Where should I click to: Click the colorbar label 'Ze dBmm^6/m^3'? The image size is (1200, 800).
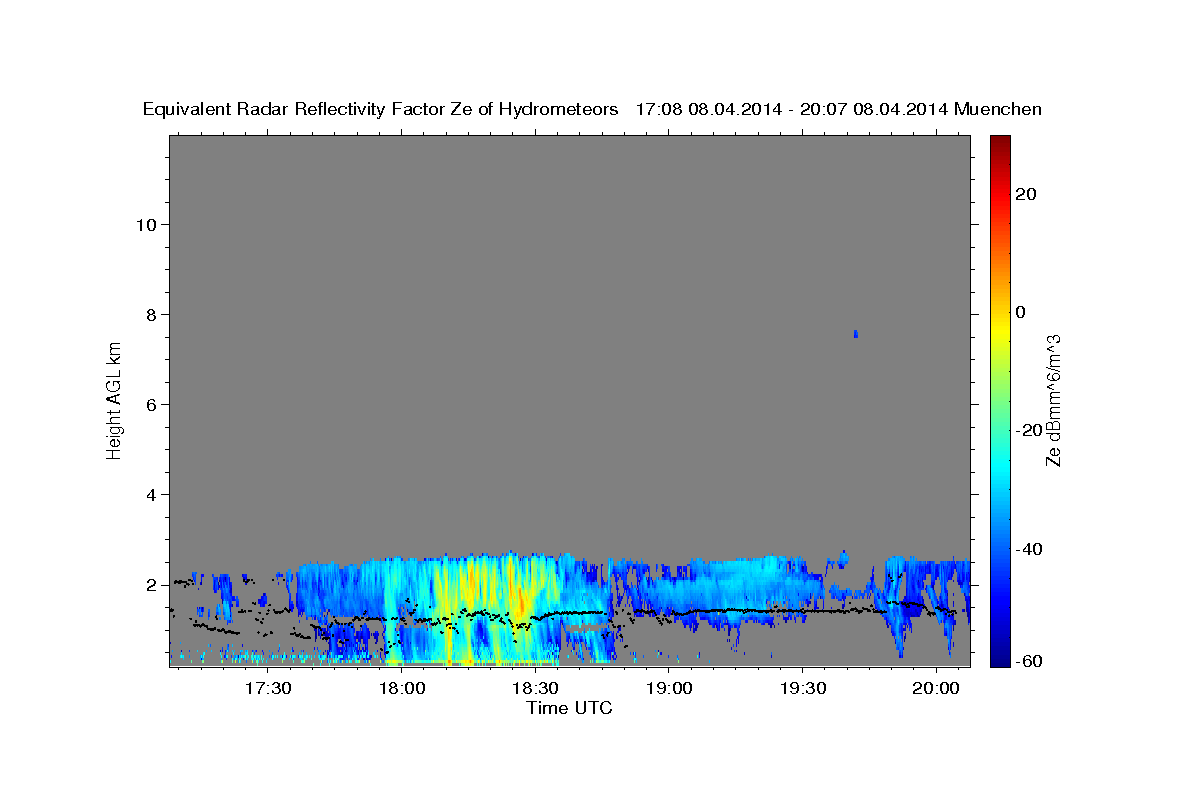pyautogui.click(x=1052, y=400)
